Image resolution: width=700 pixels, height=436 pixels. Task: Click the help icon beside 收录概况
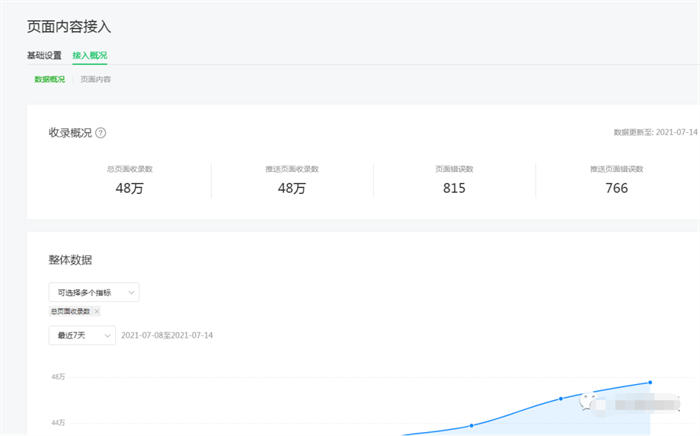(x=101, y=133)
